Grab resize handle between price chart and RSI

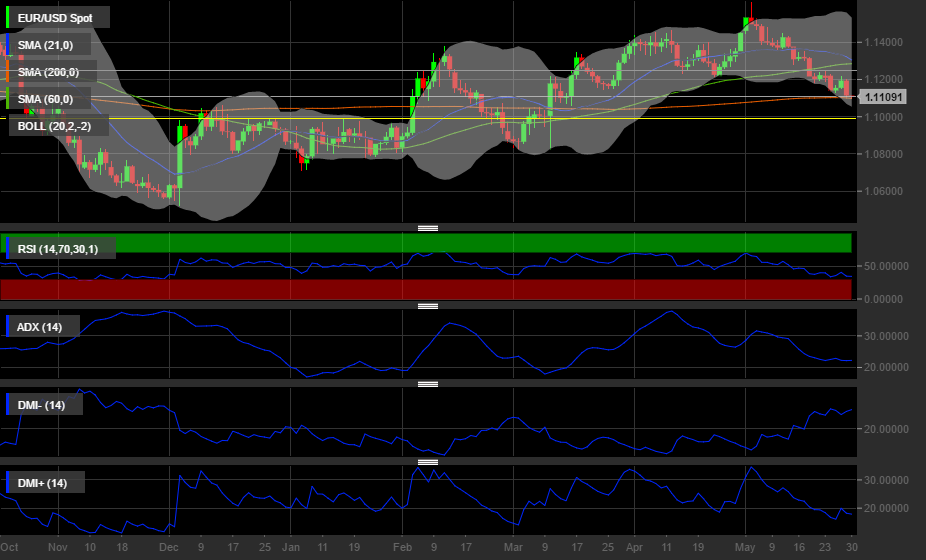(428, 228)
